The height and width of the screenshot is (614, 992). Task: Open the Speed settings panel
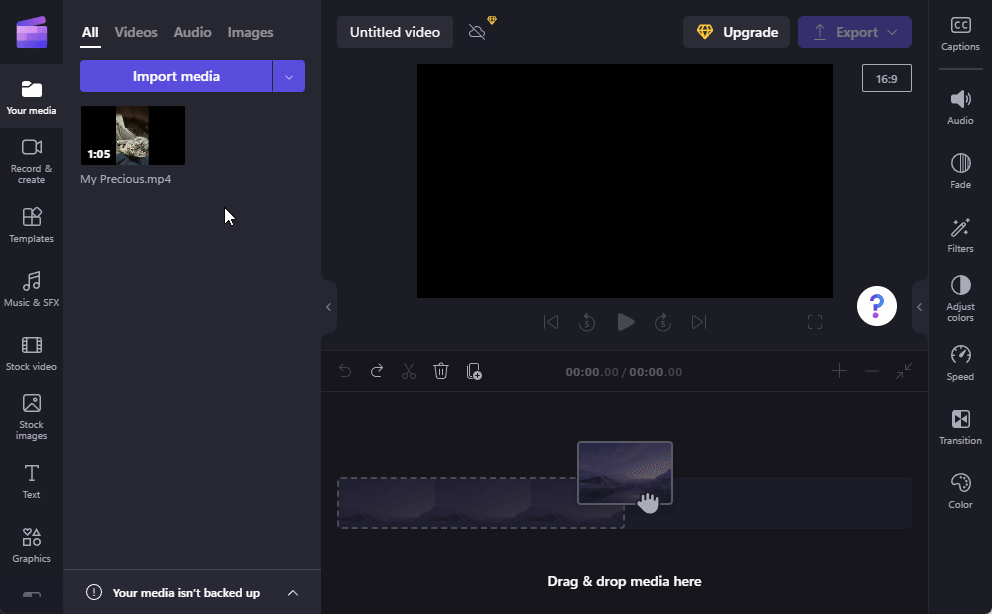(959, 362)
